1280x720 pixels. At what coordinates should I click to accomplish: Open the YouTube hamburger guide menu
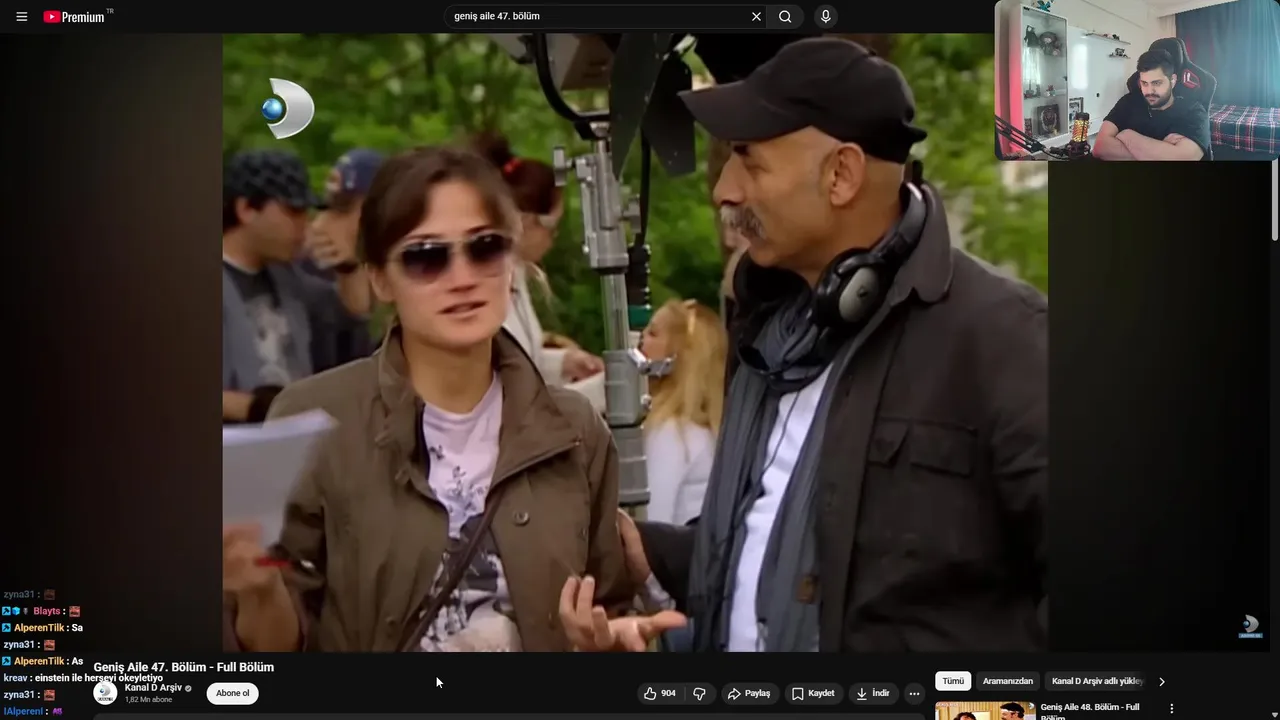[21, 17]
